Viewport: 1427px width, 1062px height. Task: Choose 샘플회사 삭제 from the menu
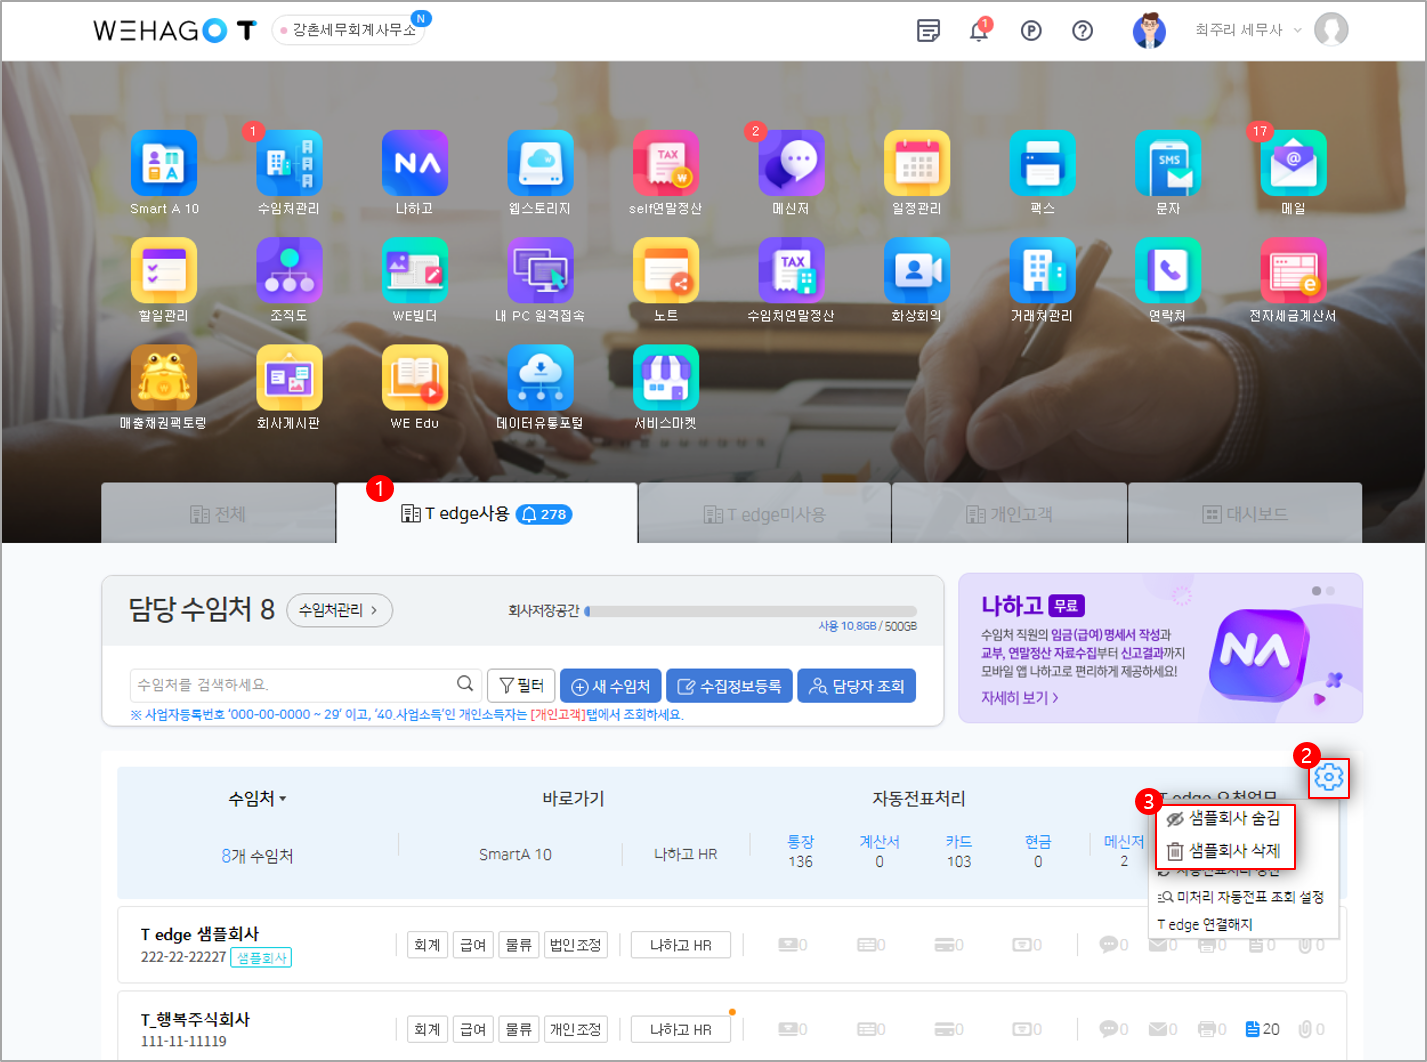click(1225, 851)
